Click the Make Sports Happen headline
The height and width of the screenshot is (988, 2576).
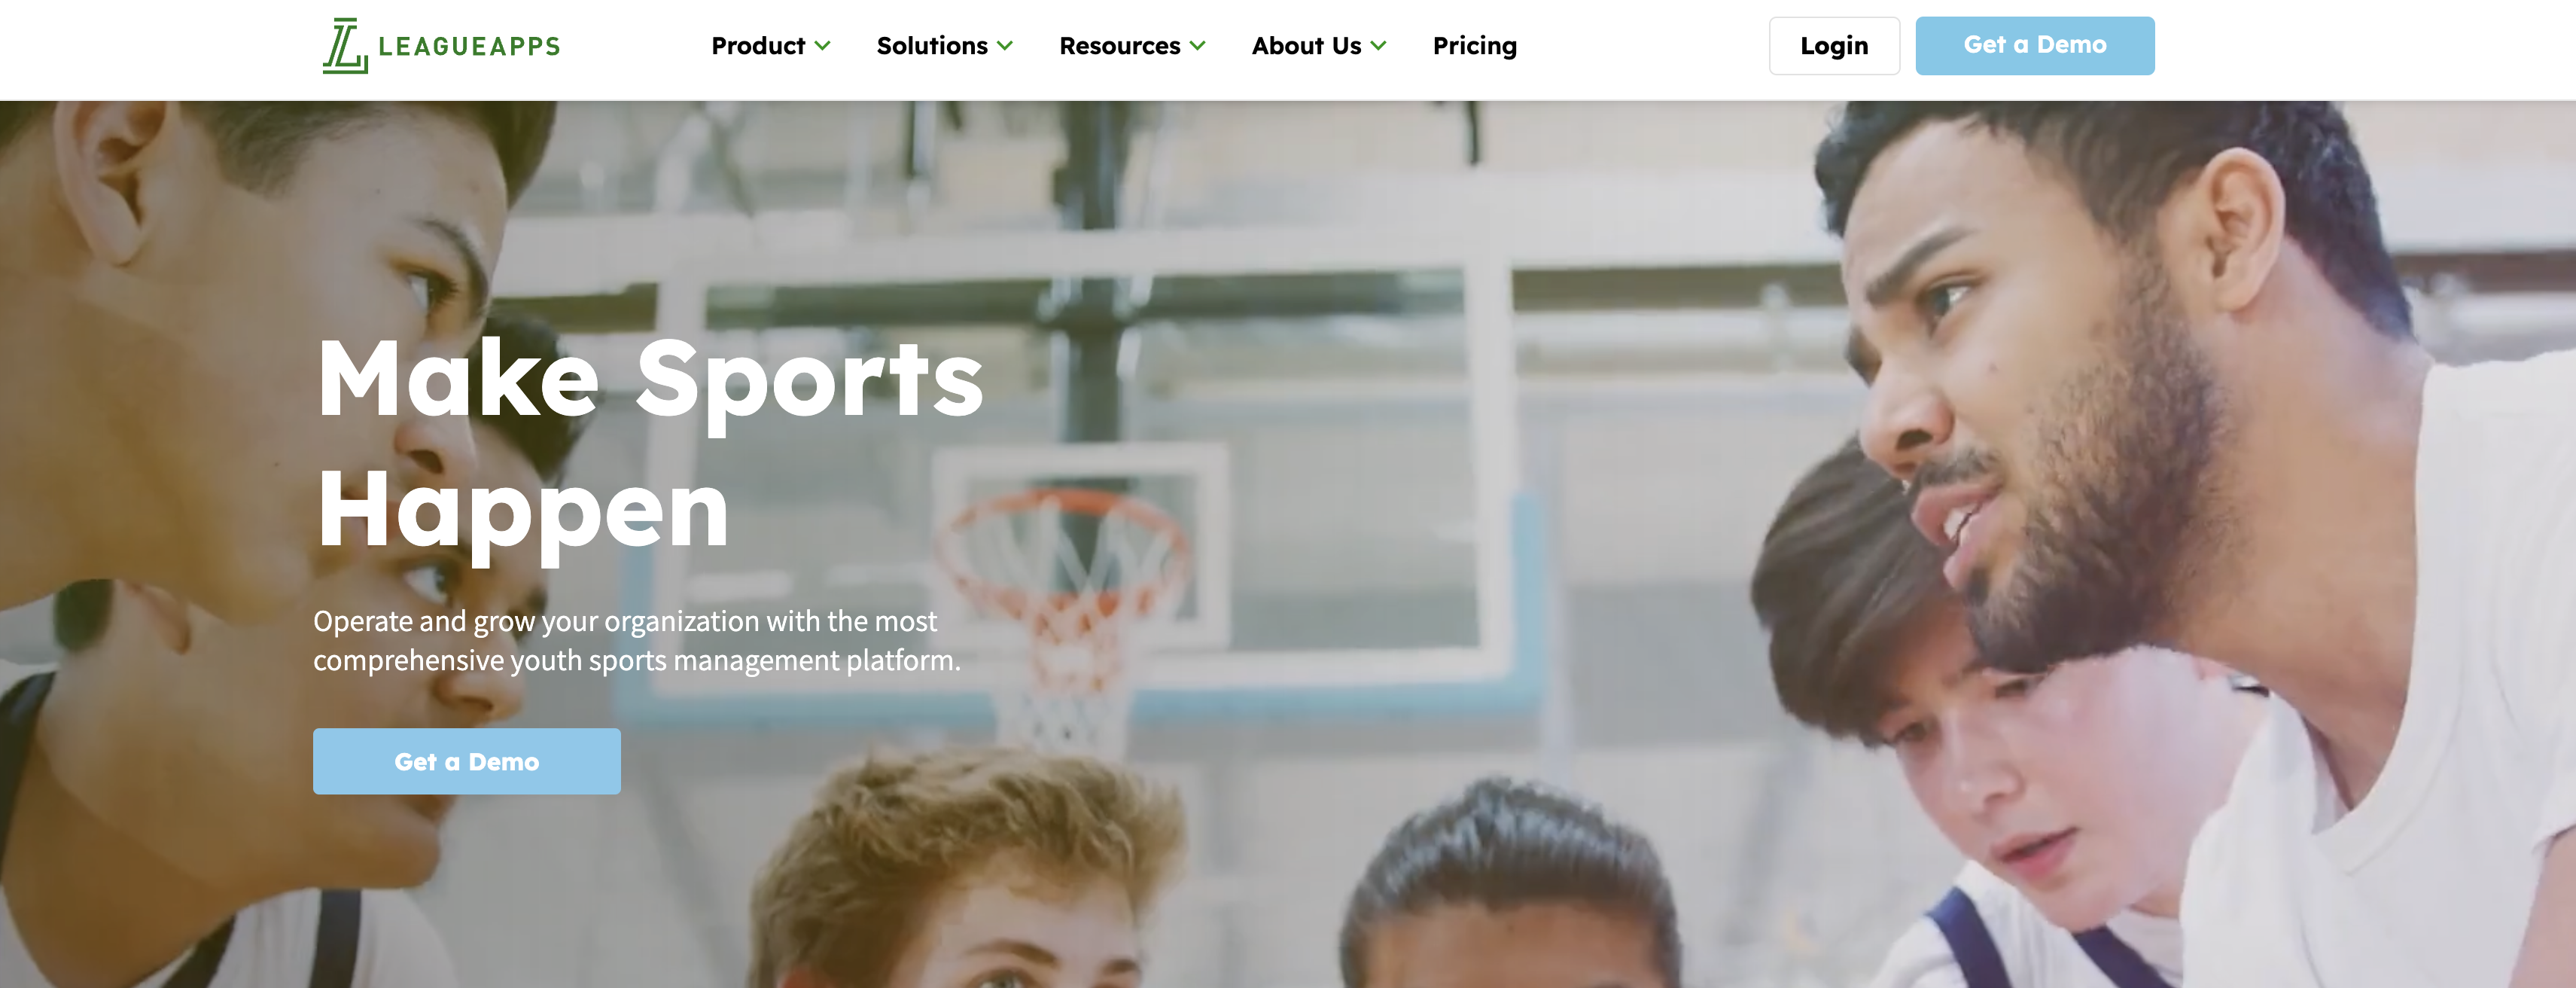click(650, 445)
